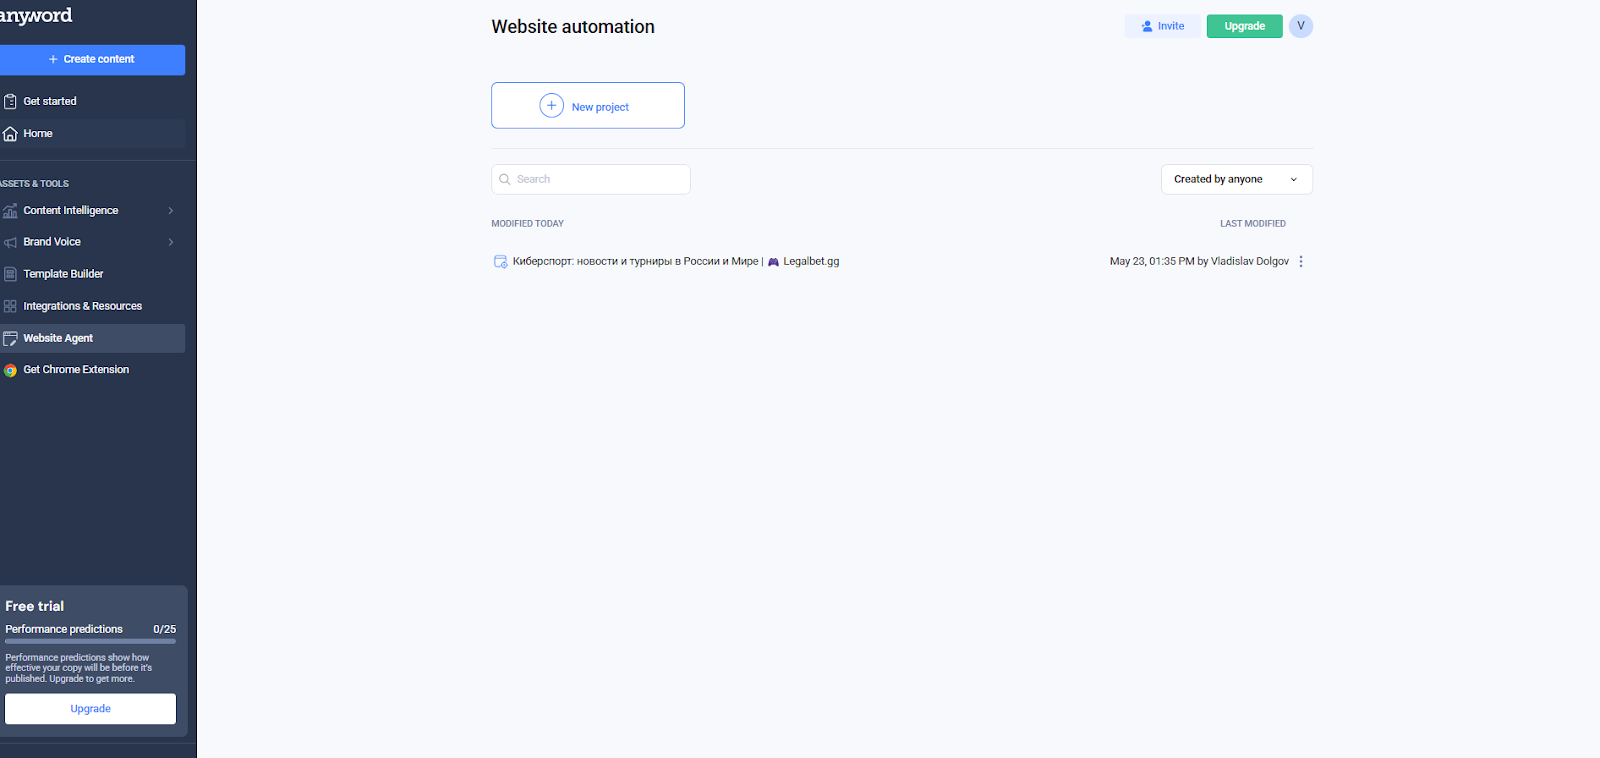Open the Киберспорт Legalbet.gg project
Viewport: 1600px width, 758px height.
pos(676,261)
